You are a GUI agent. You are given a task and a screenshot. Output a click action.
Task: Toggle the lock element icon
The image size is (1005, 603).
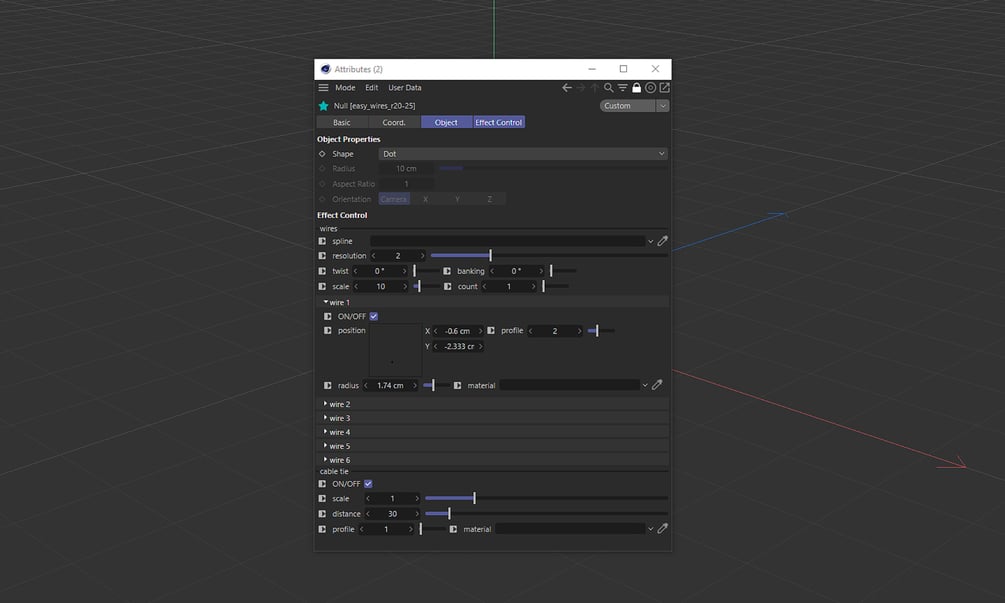pyautogui.click(x=636, y=88)
